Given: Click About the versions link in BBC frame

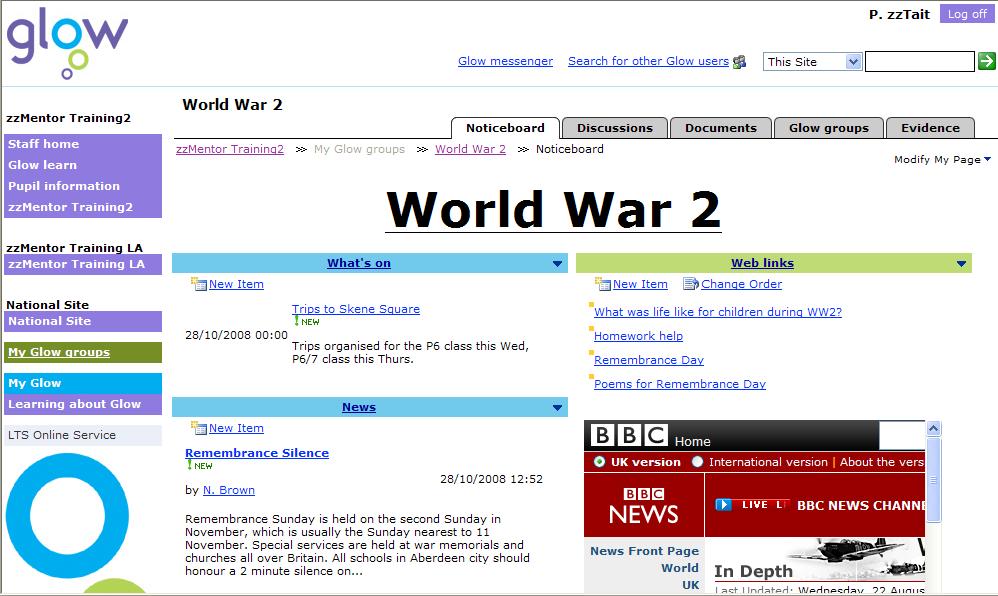Looking at the screenshot, I should pyautogui.click(x=882, y=462).
